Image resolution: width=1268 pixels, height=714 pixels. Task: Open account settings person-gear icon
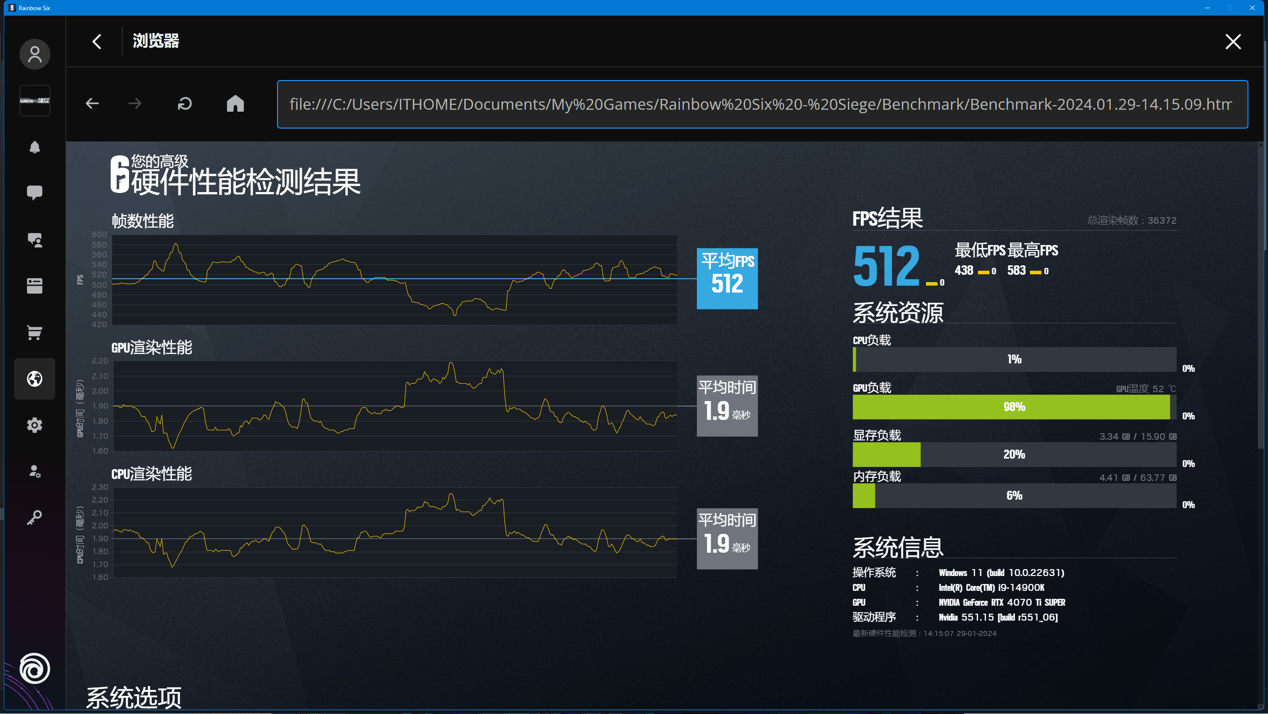pos(35,471)
